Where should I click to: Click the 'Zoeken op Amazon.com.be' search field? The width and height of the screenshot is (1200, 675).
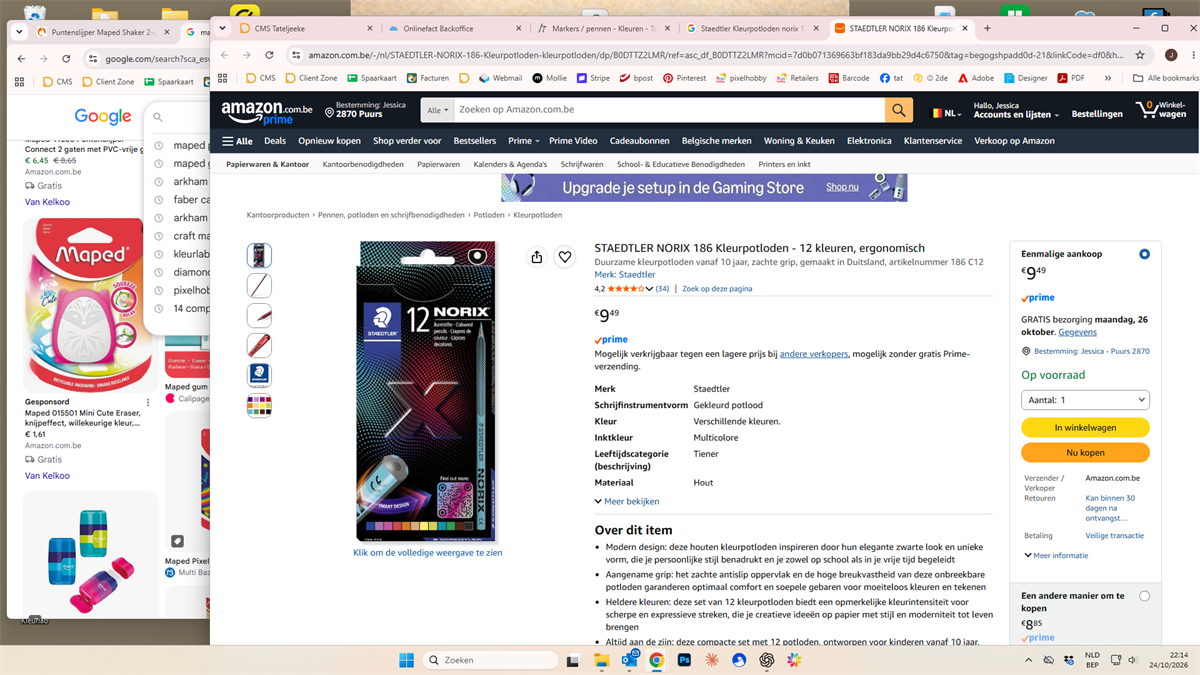click(669, 110)
